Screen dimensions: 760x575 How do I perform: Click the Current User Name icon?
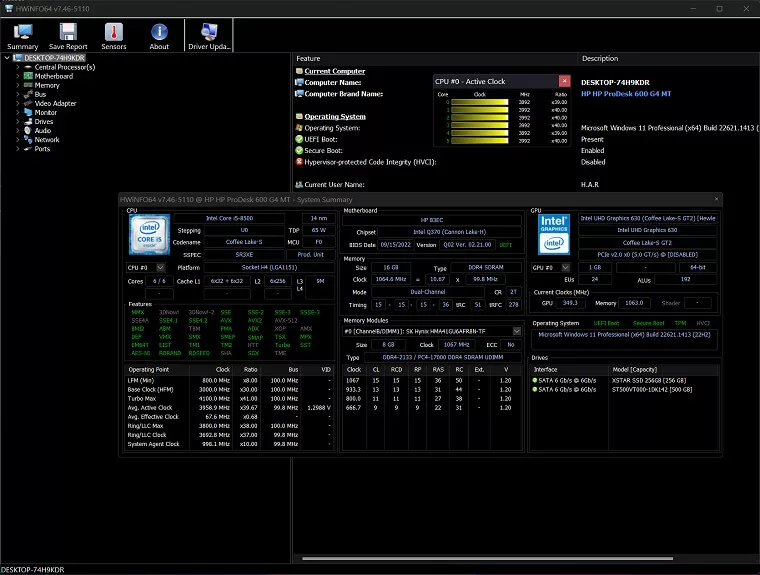tap(299, 184)
